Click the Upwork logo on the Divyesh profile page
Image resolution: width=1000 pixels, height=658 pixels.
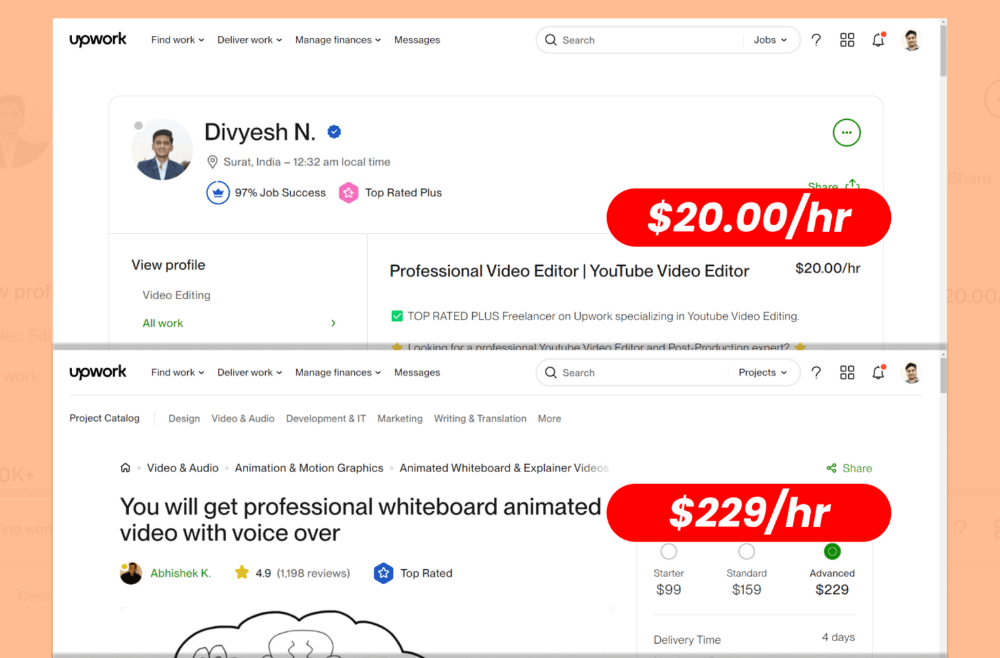pyautogui.click(x=98, y=40)
